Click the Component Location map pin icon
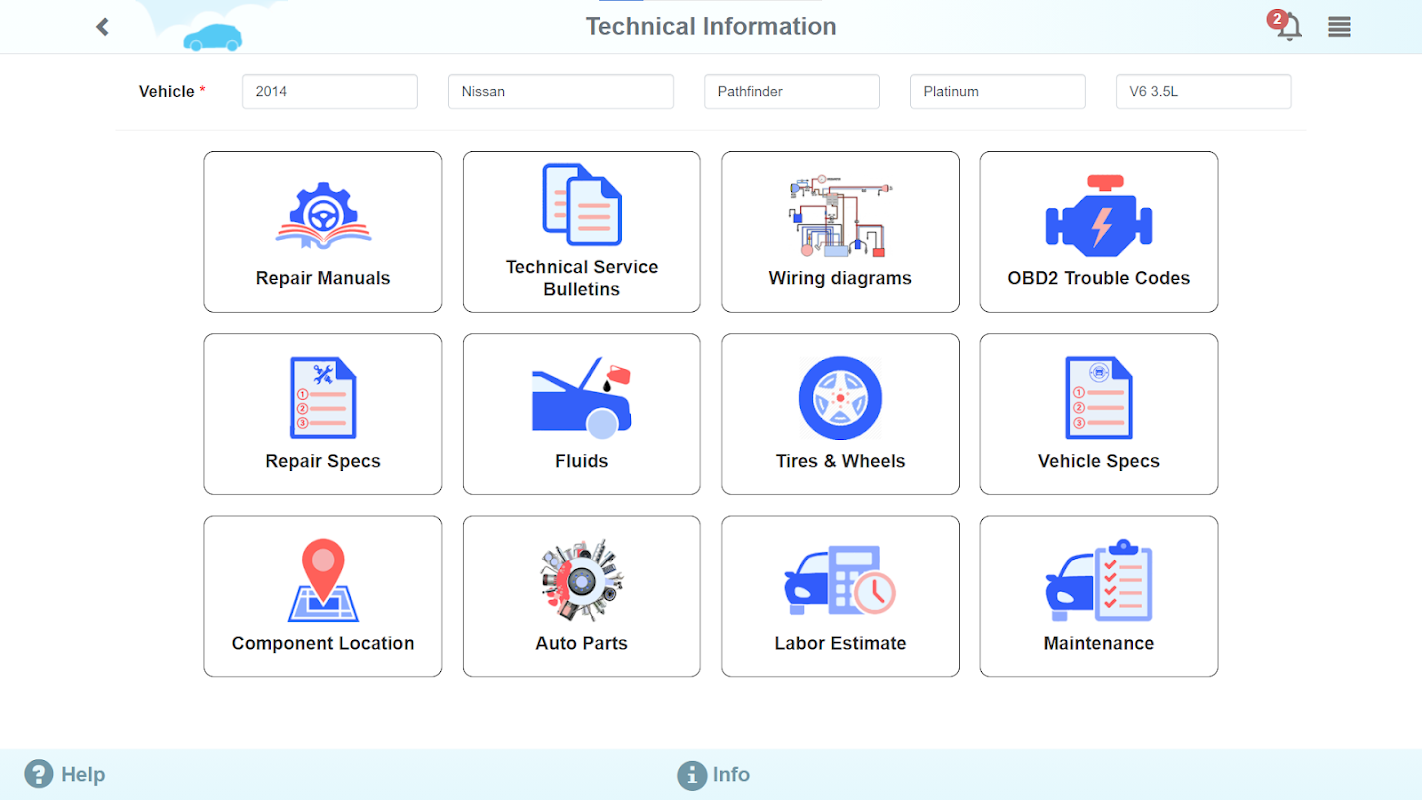This screenshot has width=1422, height=800. click(x=323, y=581)
